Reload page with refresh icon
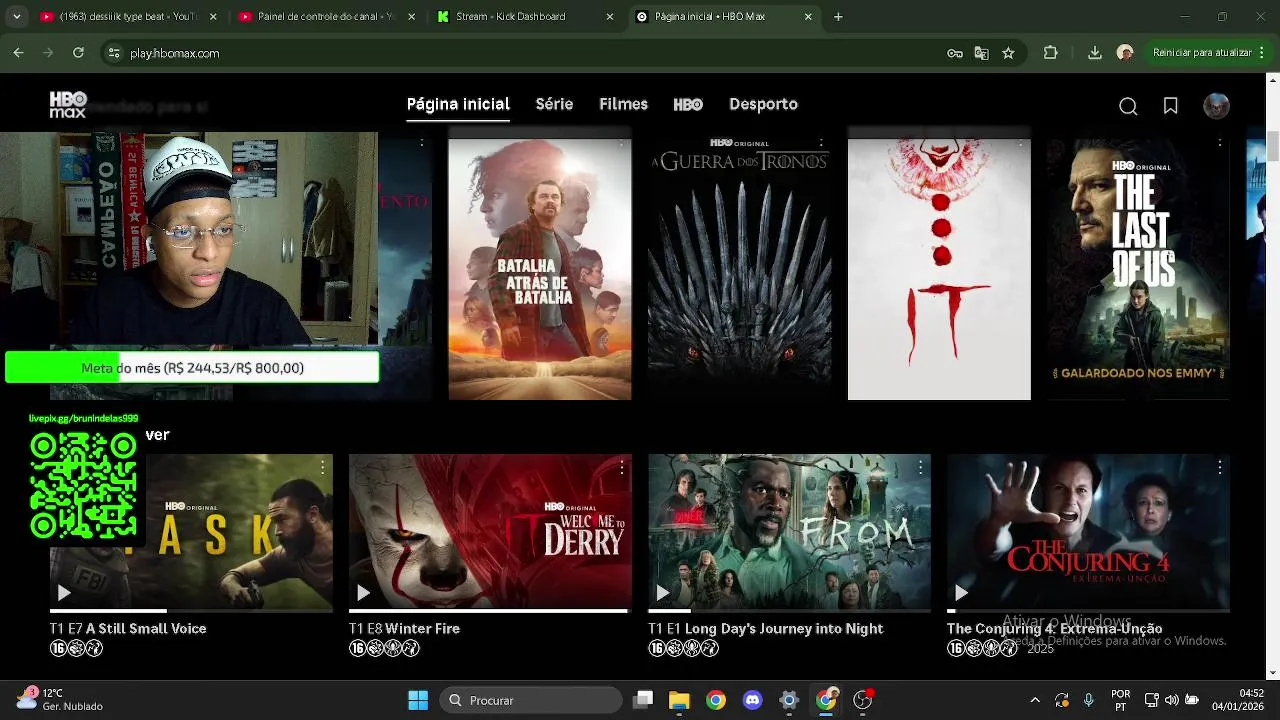The height and width of the screenshot is (720, 1280). click(78, 53)
